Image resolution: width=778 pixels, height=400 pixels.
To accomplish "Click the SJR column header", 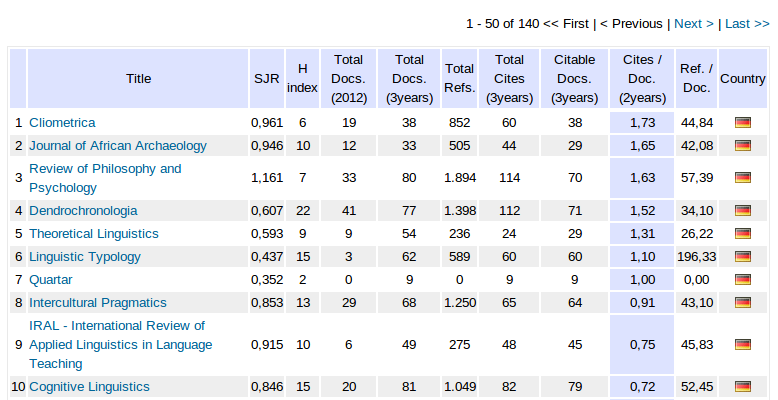I will (267, 78).
